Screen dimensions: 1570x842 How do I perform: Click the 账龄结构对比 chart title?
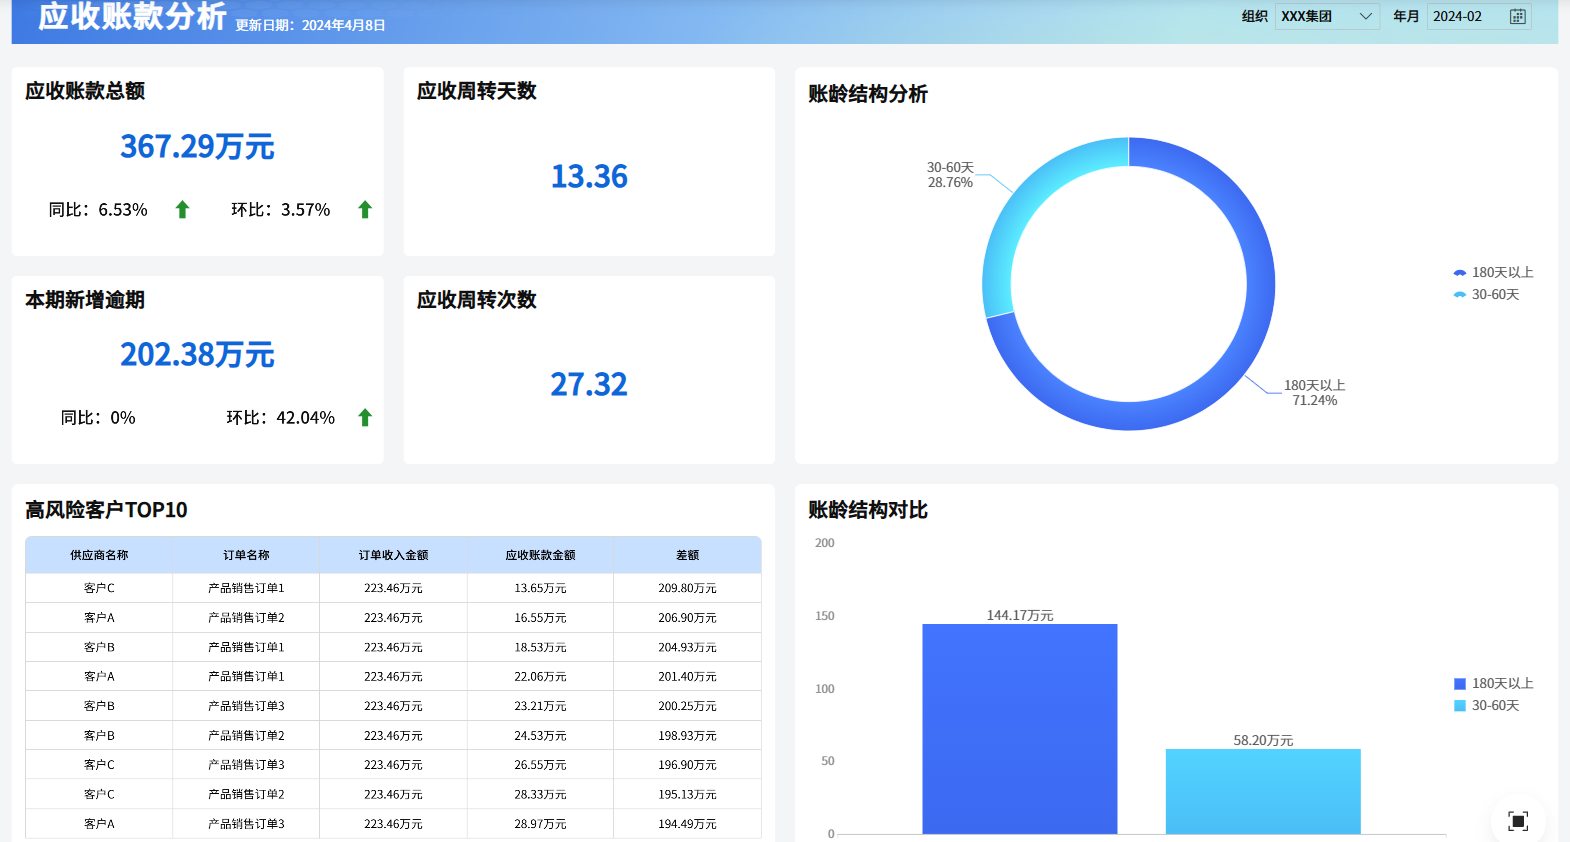tap(868, 510)
